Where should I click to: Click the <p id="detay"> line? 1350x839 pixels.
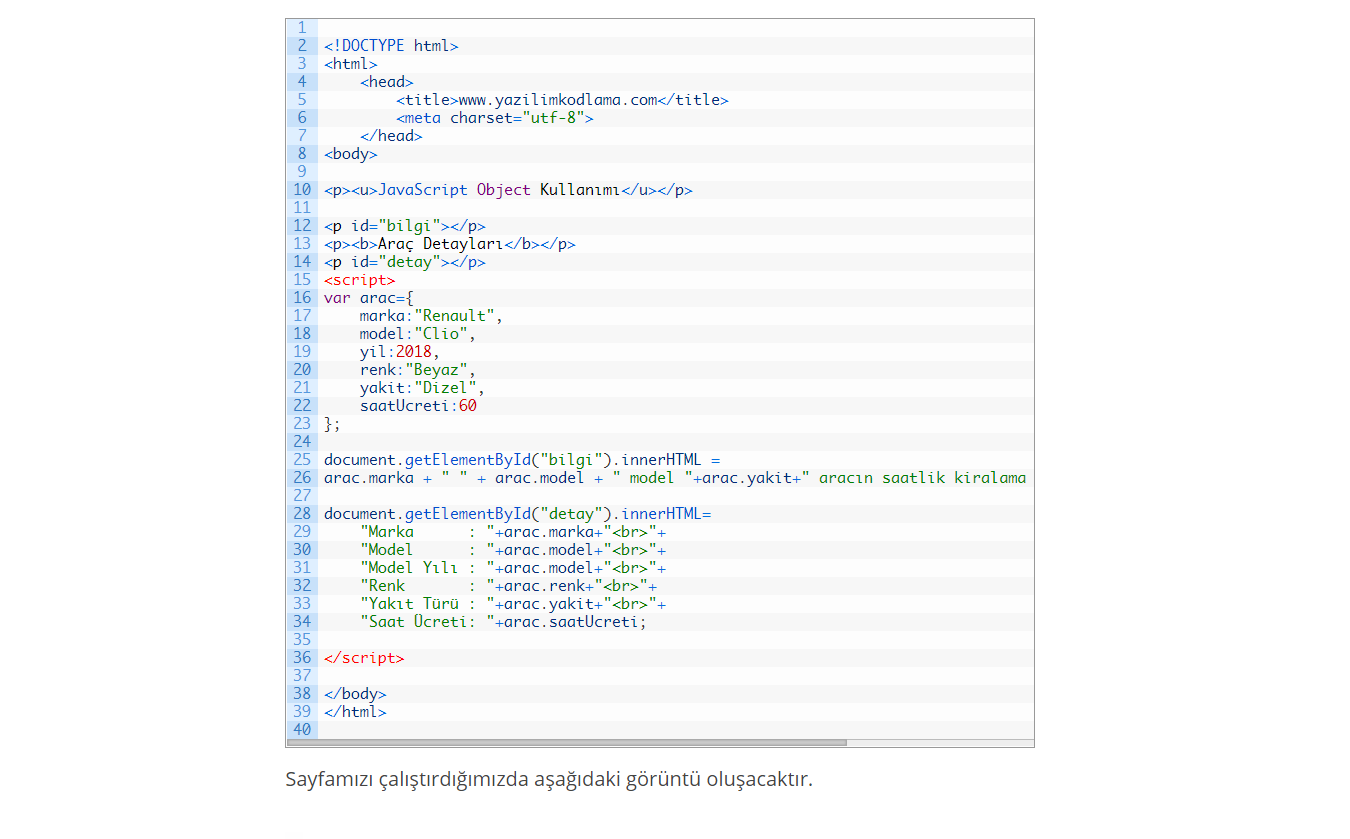coord(405,262)
